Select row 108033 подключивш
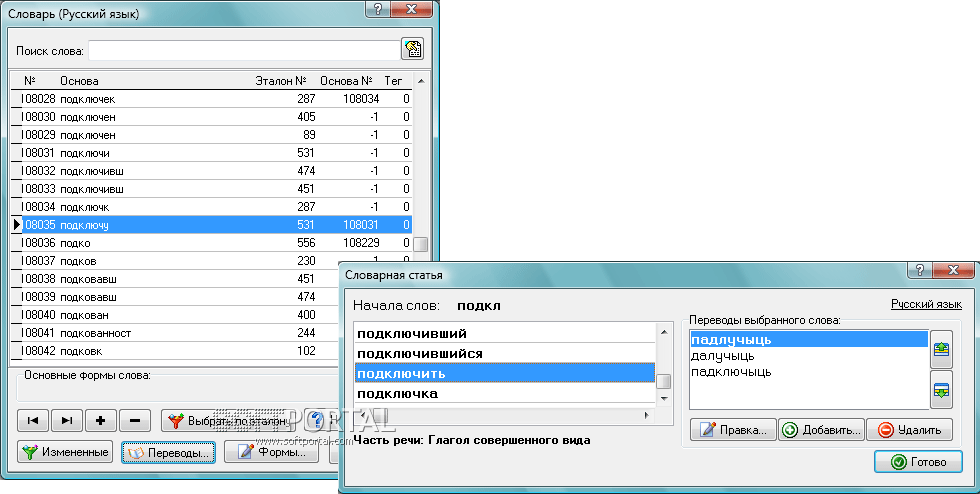Viewport: 980px width, 494px height. (x=211, y=189)
